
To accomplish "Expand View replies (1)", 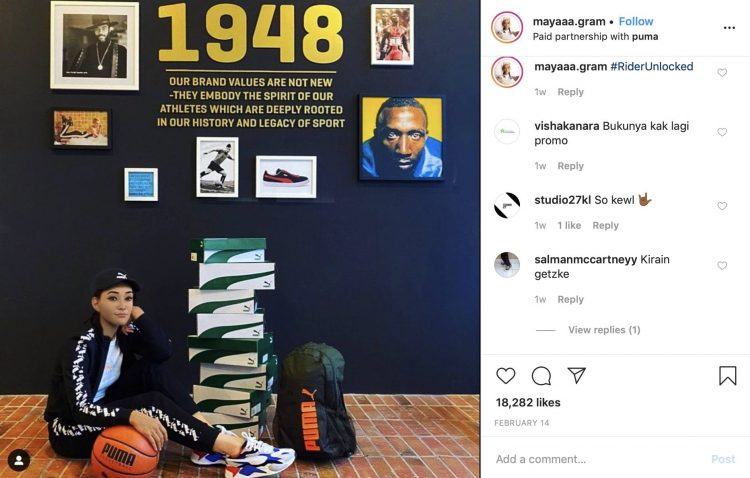I will click(x=604, y=330).
